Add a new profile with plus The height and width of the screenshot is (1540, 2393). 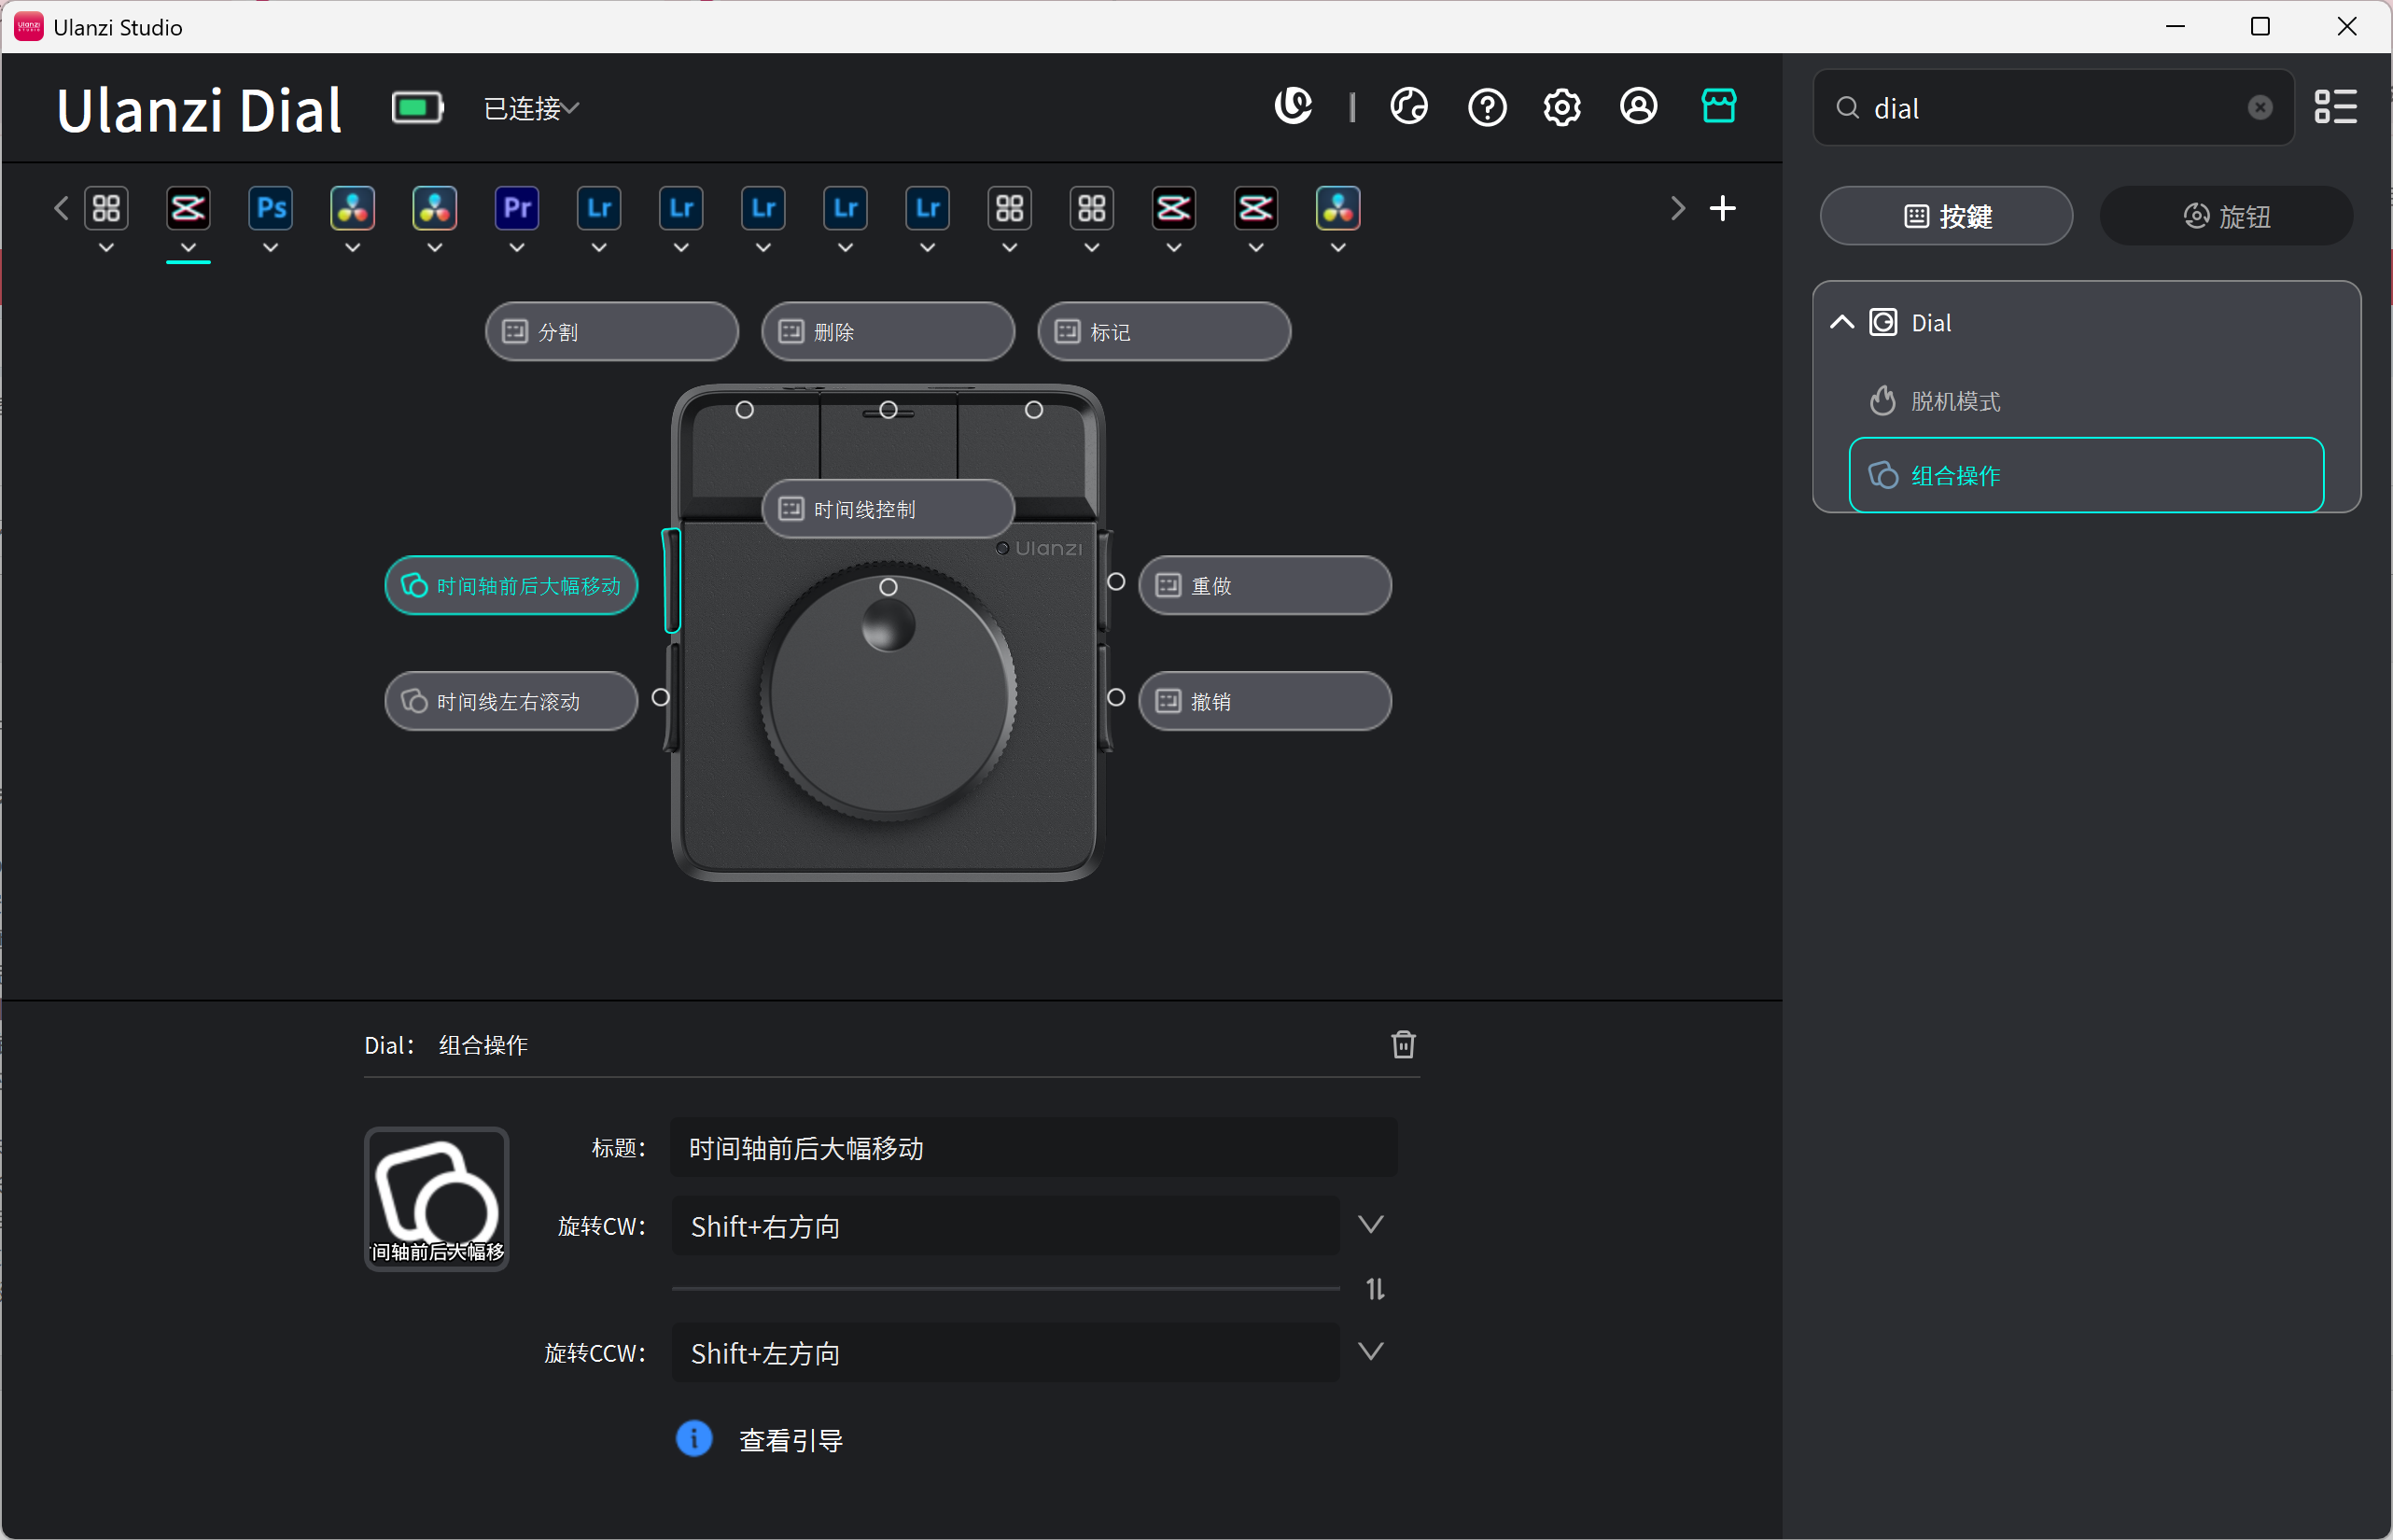pyautogui.click(x=1722, y=208)
